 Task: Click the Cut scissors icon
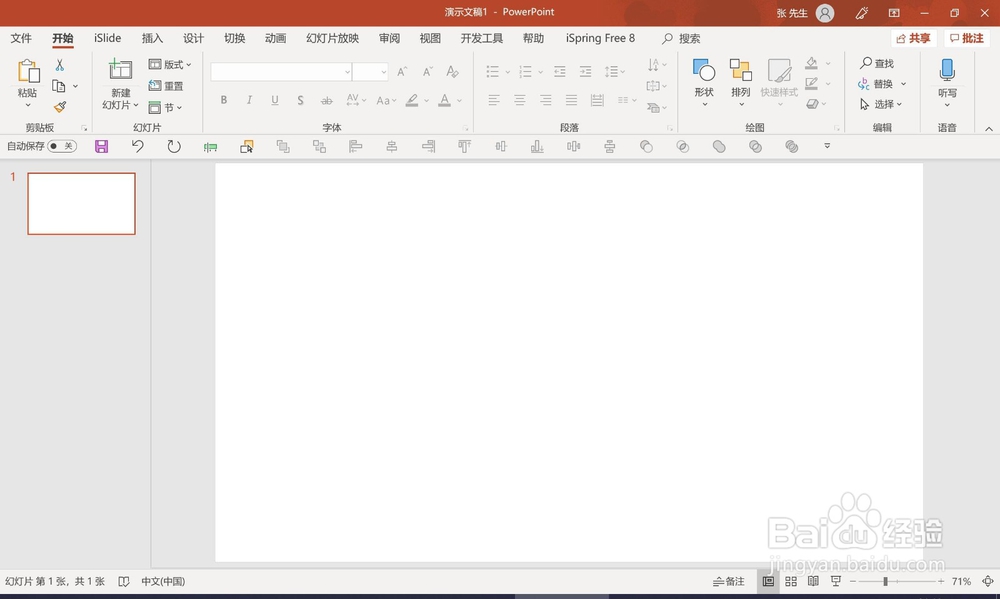(x=59, y=65)
